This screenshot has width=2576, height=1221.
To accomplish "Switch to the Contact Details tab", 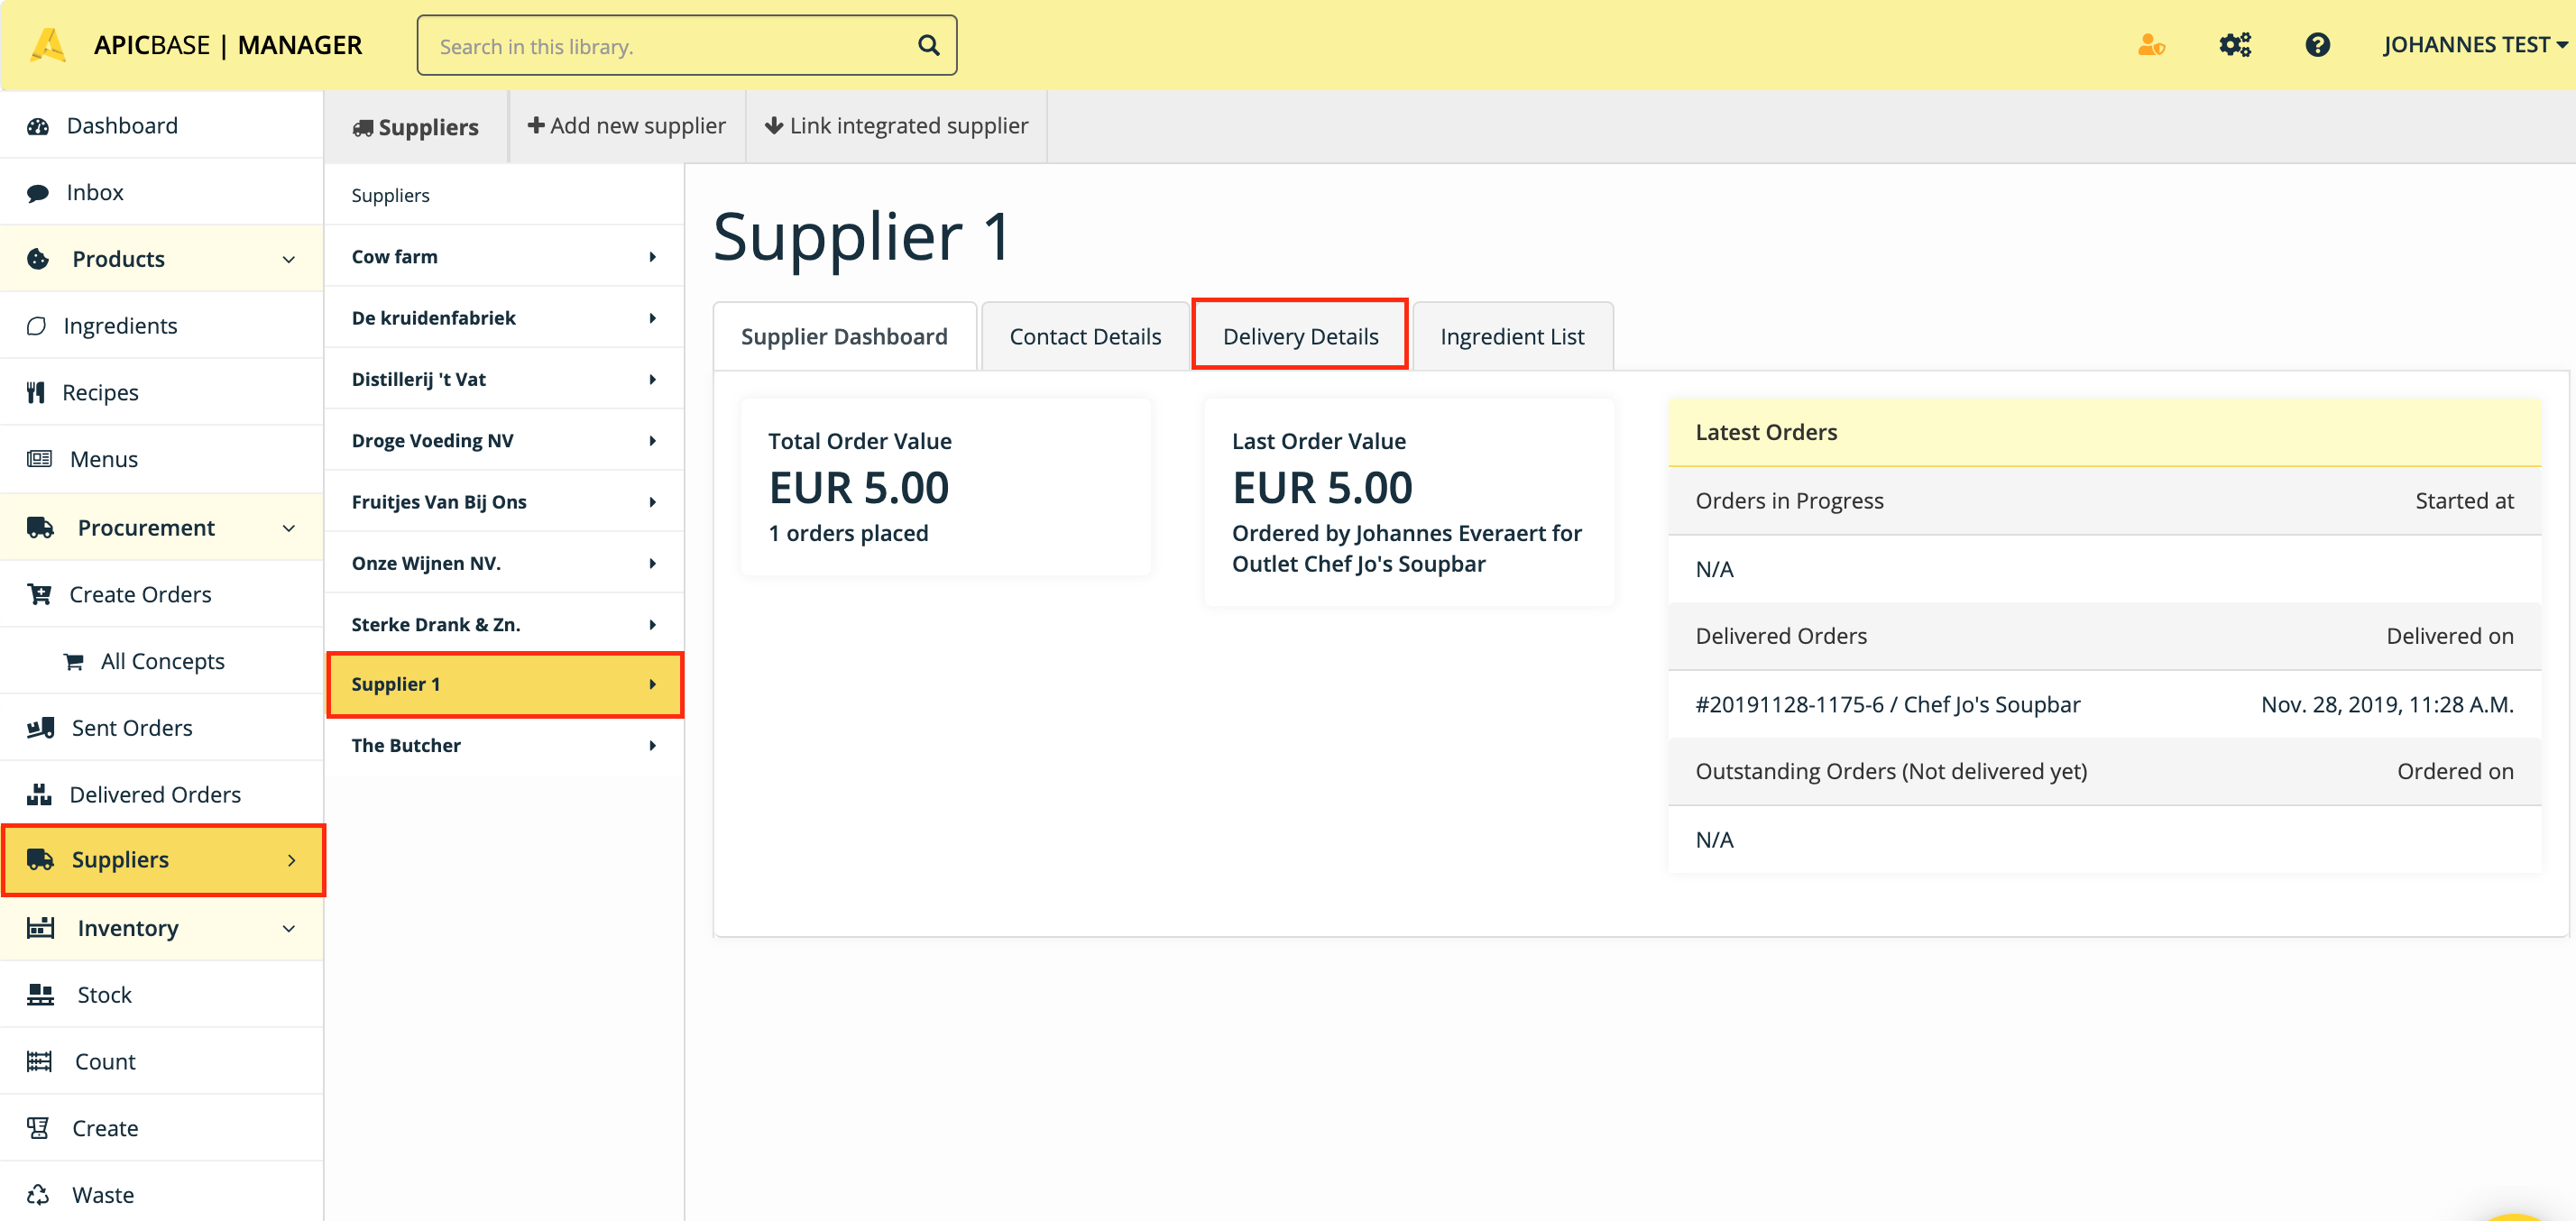I will pos(1085,335).
